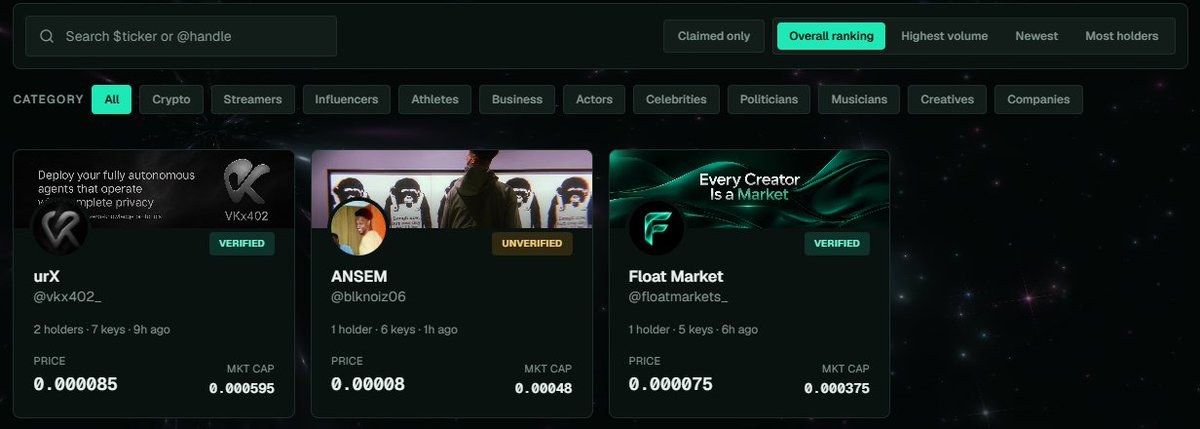Viewport: 1200px width, 429px height.
Task: Open the Float Market avatar logo
Action: point(656,228)
